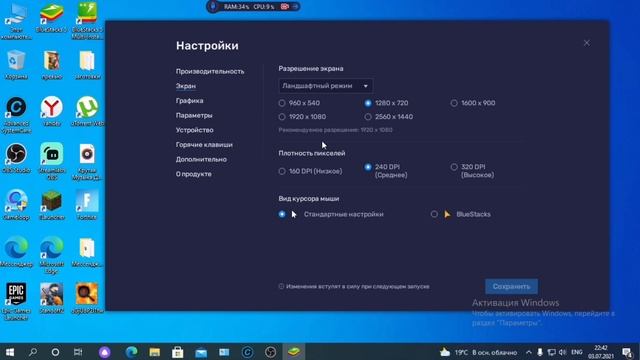
Task: Open the purple Alice assistant taskbar icon
Action: tap(104, 352)
